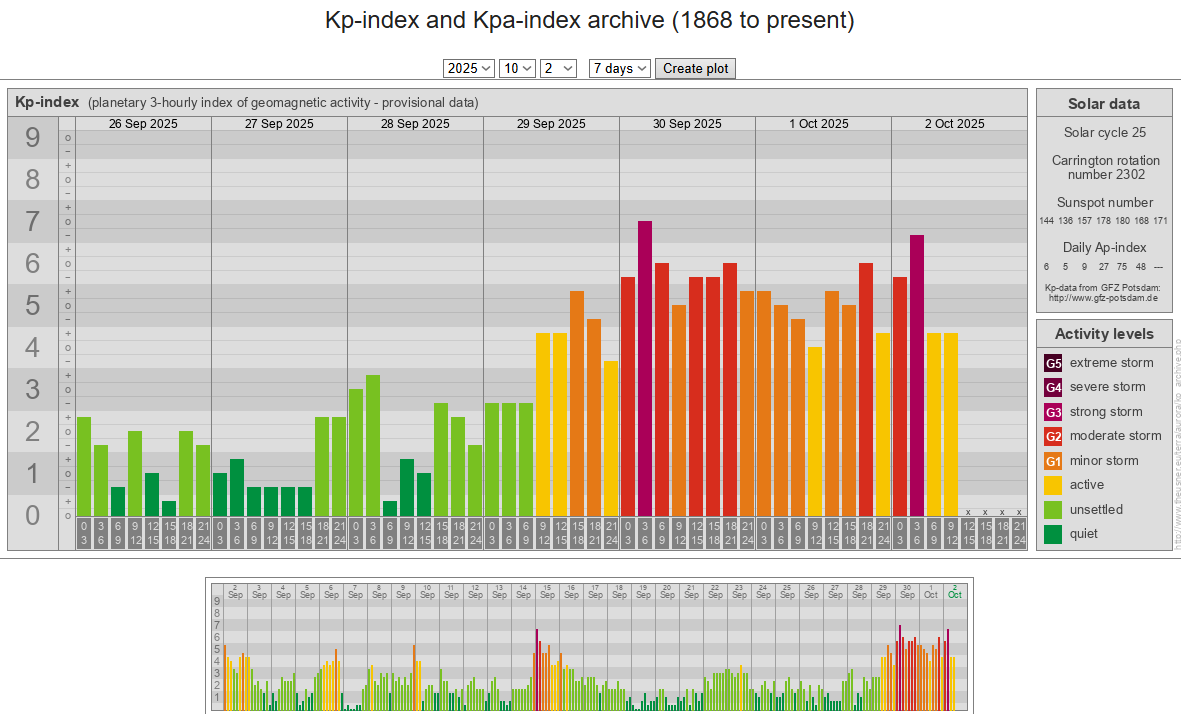The width and height of the screenshot is (1181, 714).
Task: Open the year dropdown showing 2025
Action: pos(469,68)
